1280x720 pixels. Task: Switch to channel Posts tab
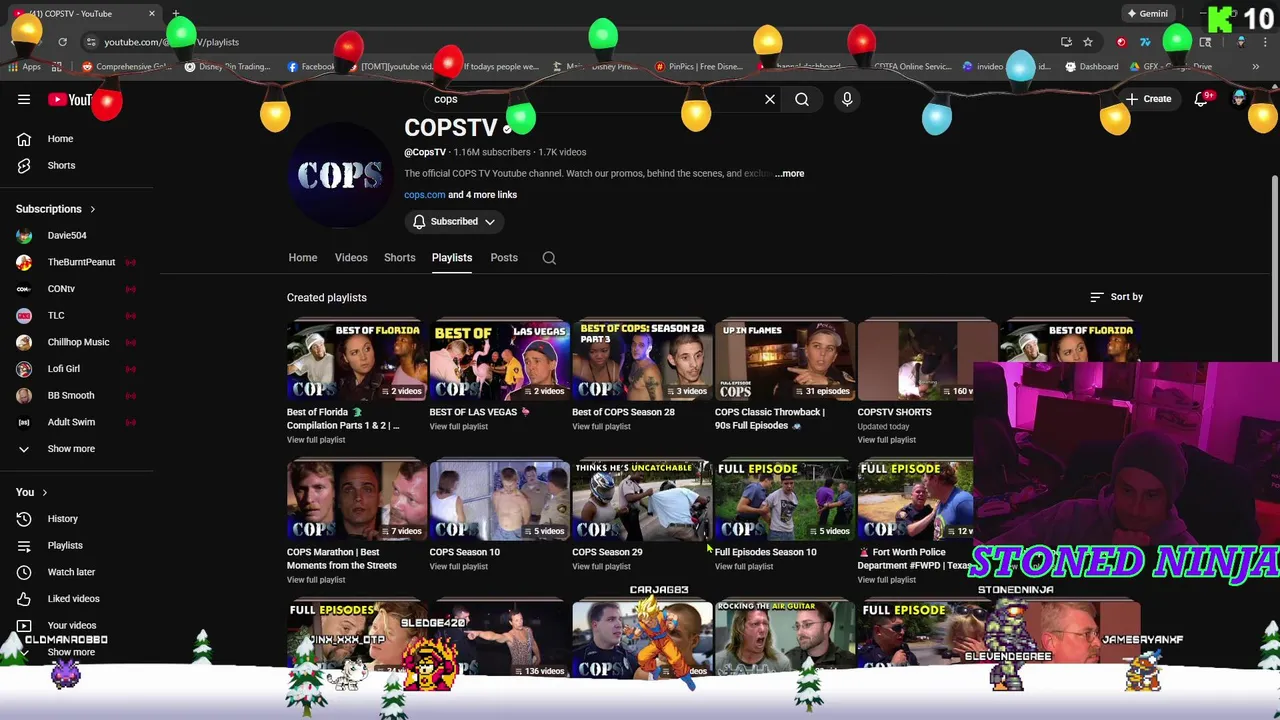coord(504,258)
